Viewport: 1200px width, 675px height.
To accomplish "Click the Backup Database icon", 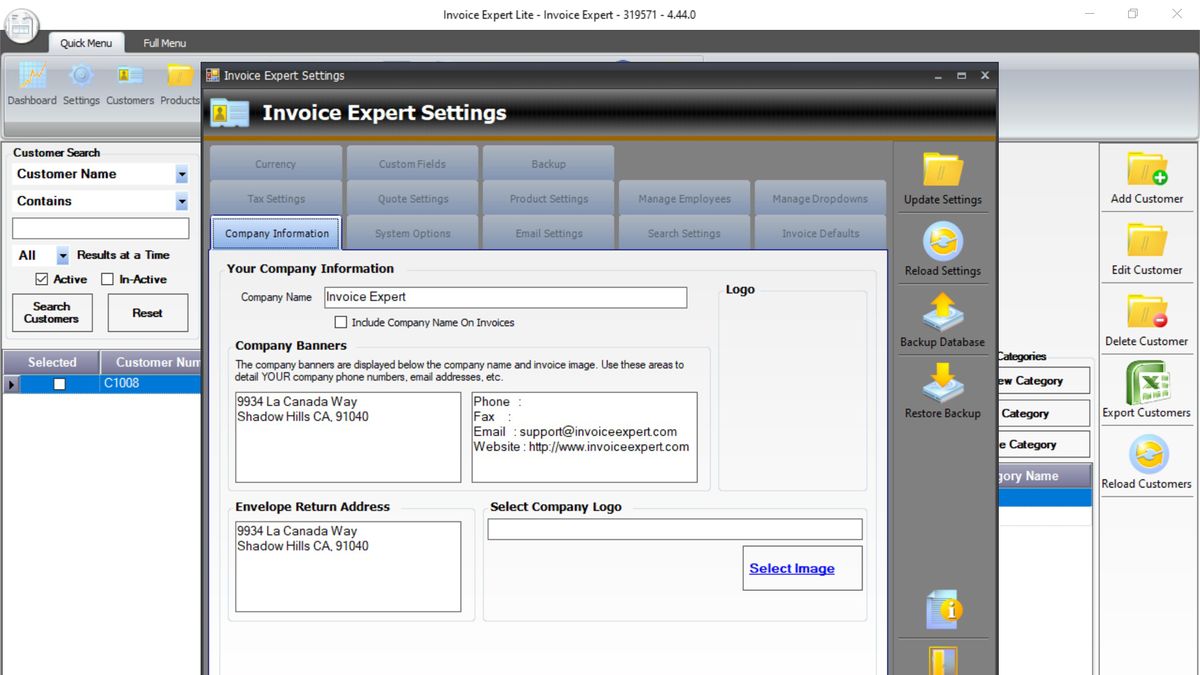I will click(942, 312).
